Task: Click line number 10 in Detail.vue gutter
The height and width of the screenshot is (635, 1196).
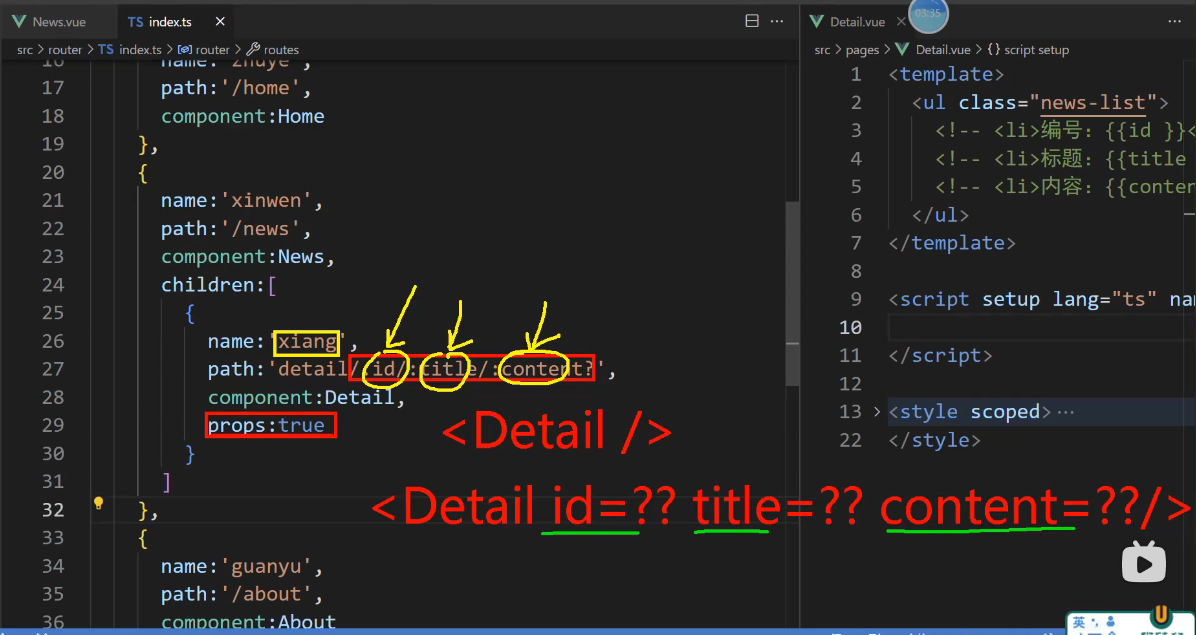Action: click(x=850, y=327)
